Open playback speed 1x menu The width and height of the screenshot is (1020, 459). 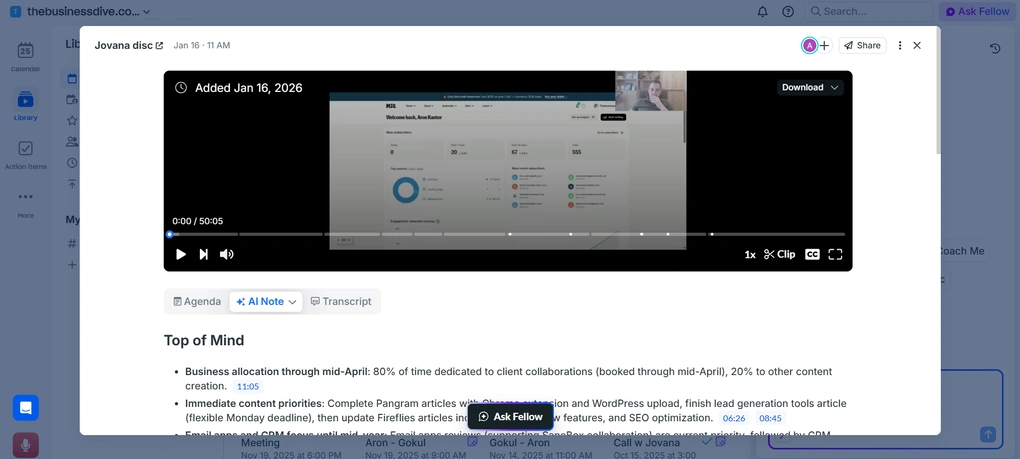tap(750, 254)
